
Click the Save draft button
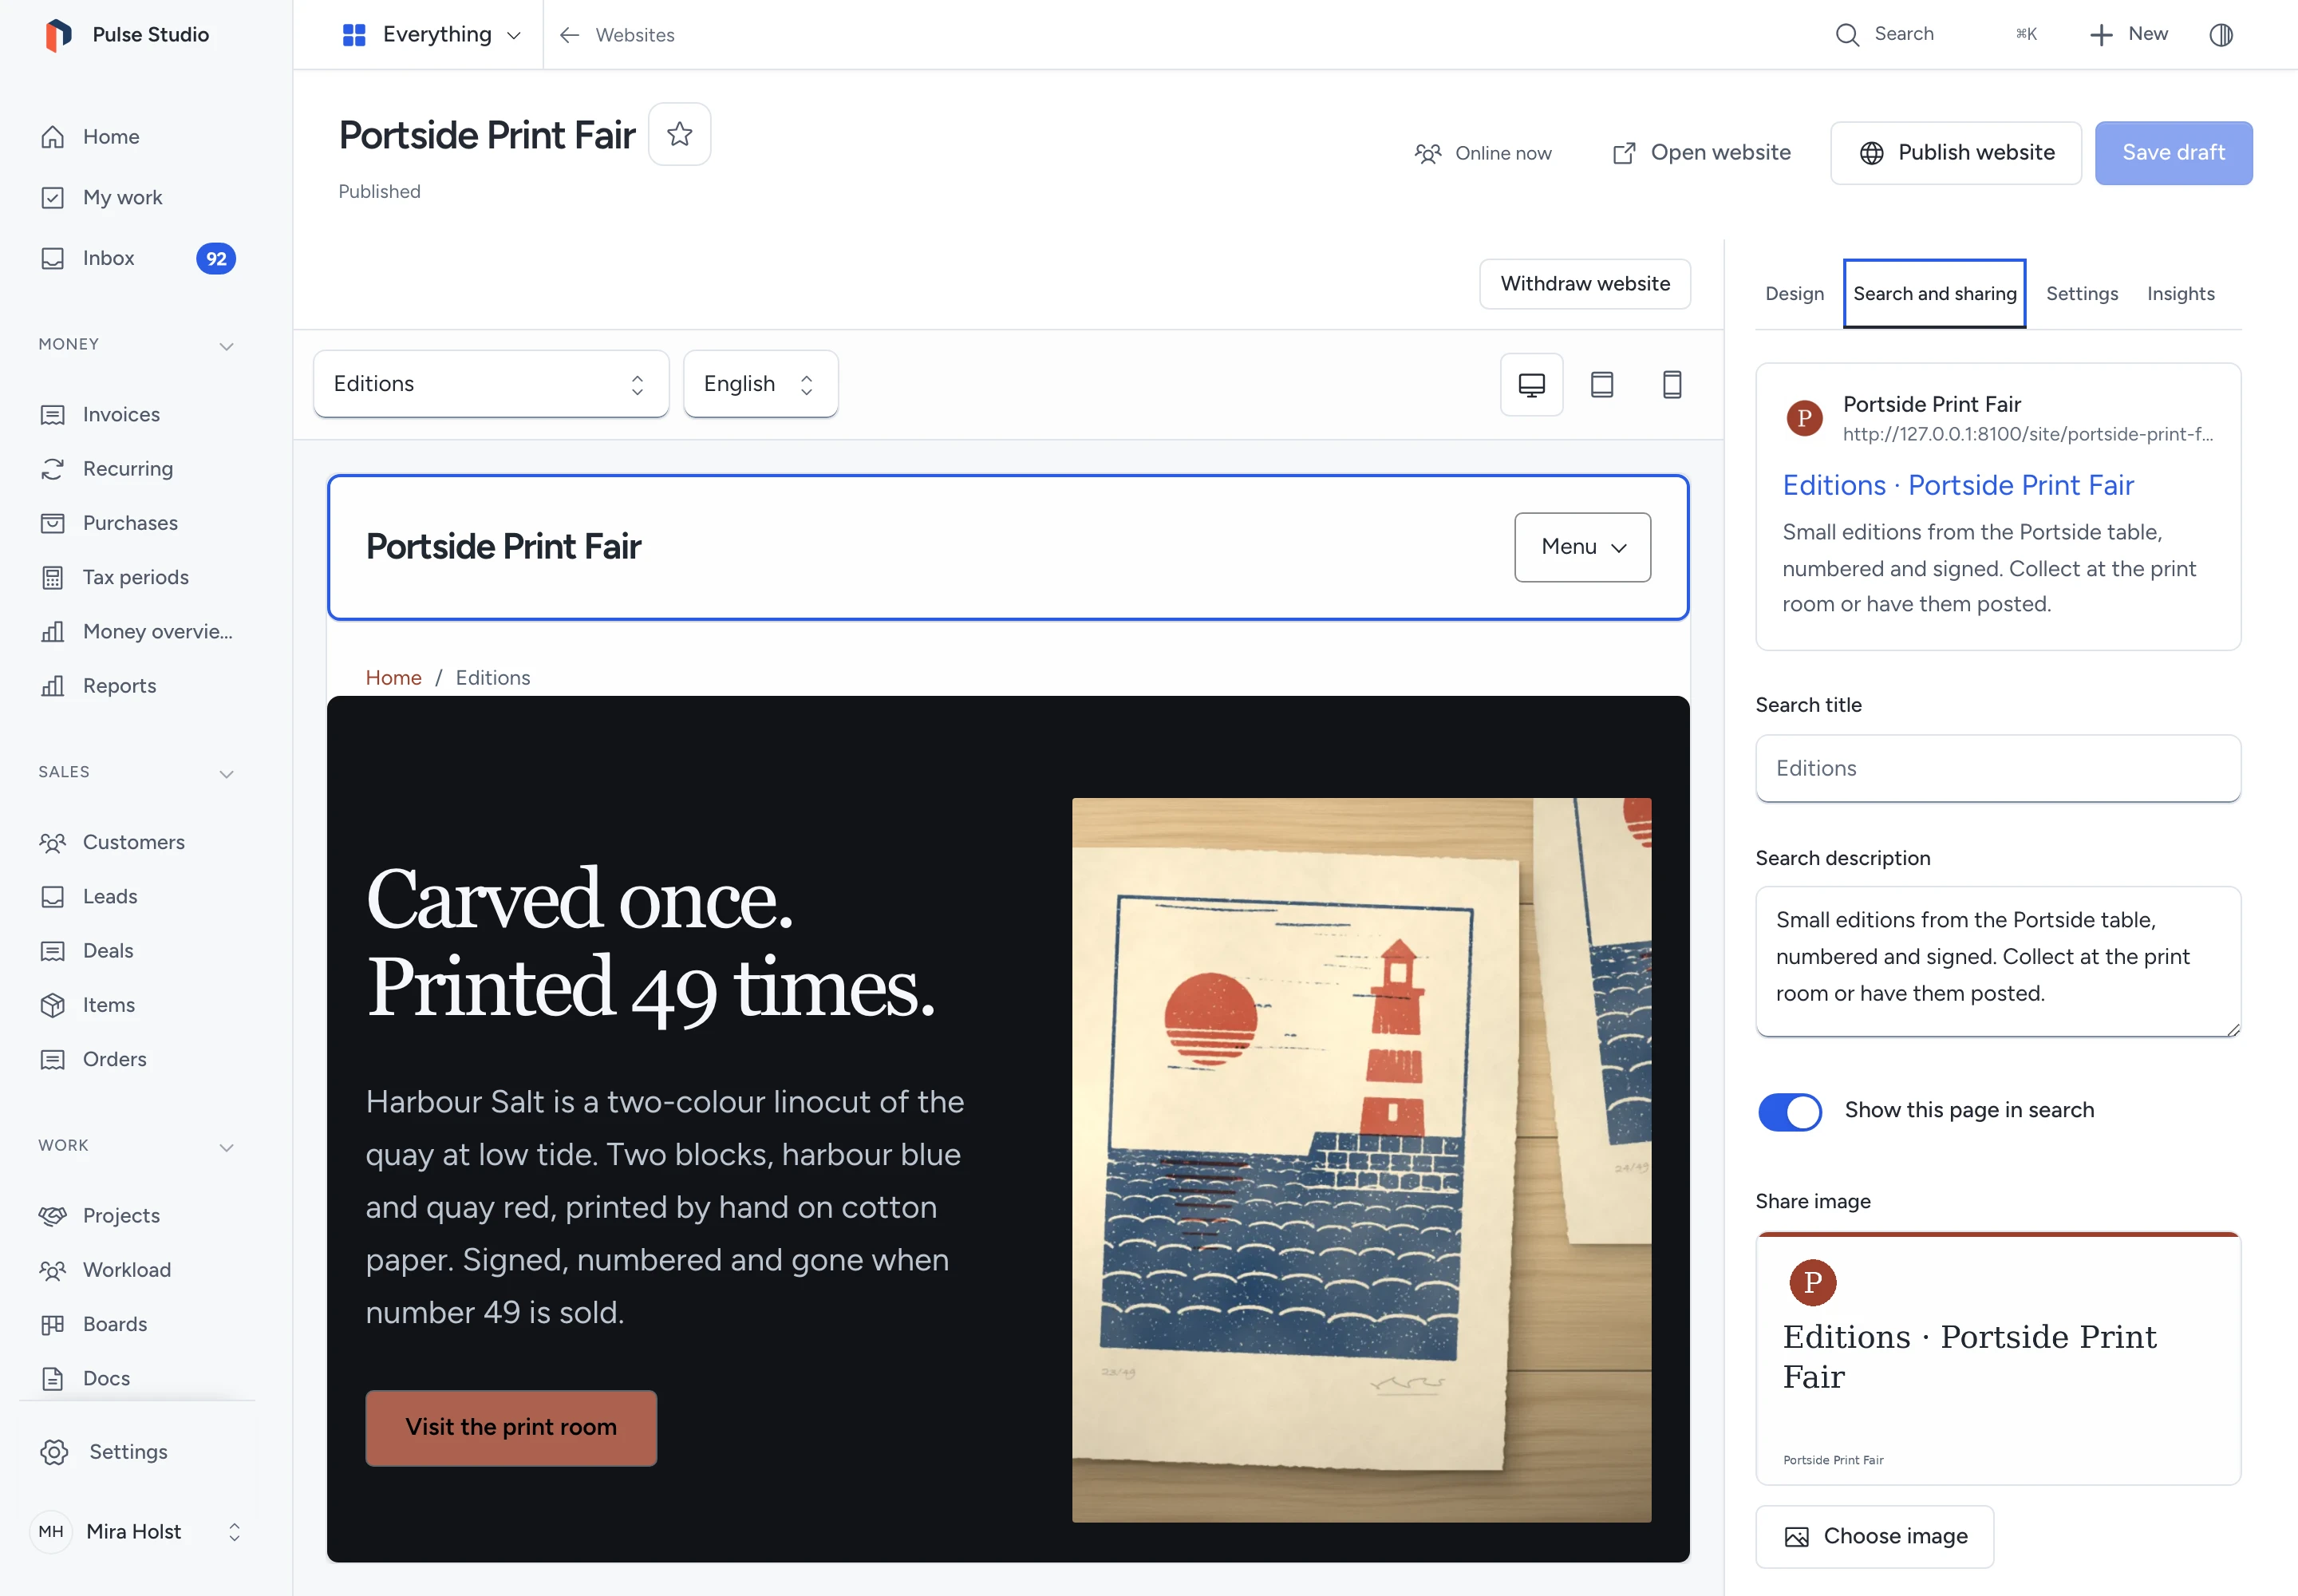pyautogui.click(x=2173, y=153)
